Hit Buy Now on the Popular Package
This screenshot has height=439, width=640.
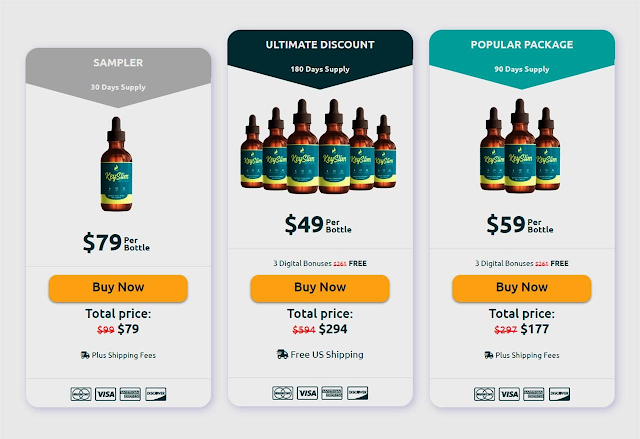[521, 288]
